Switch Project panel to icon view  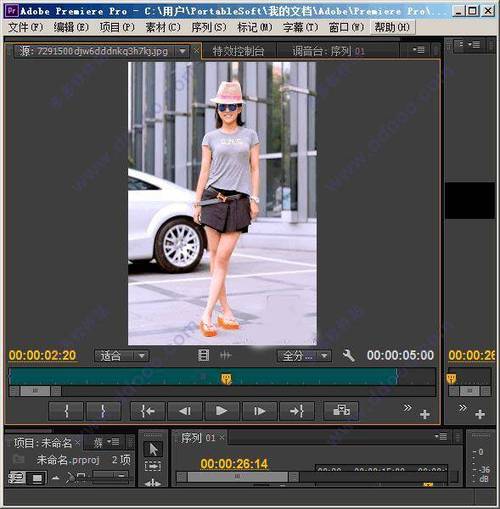click(37, 478)
